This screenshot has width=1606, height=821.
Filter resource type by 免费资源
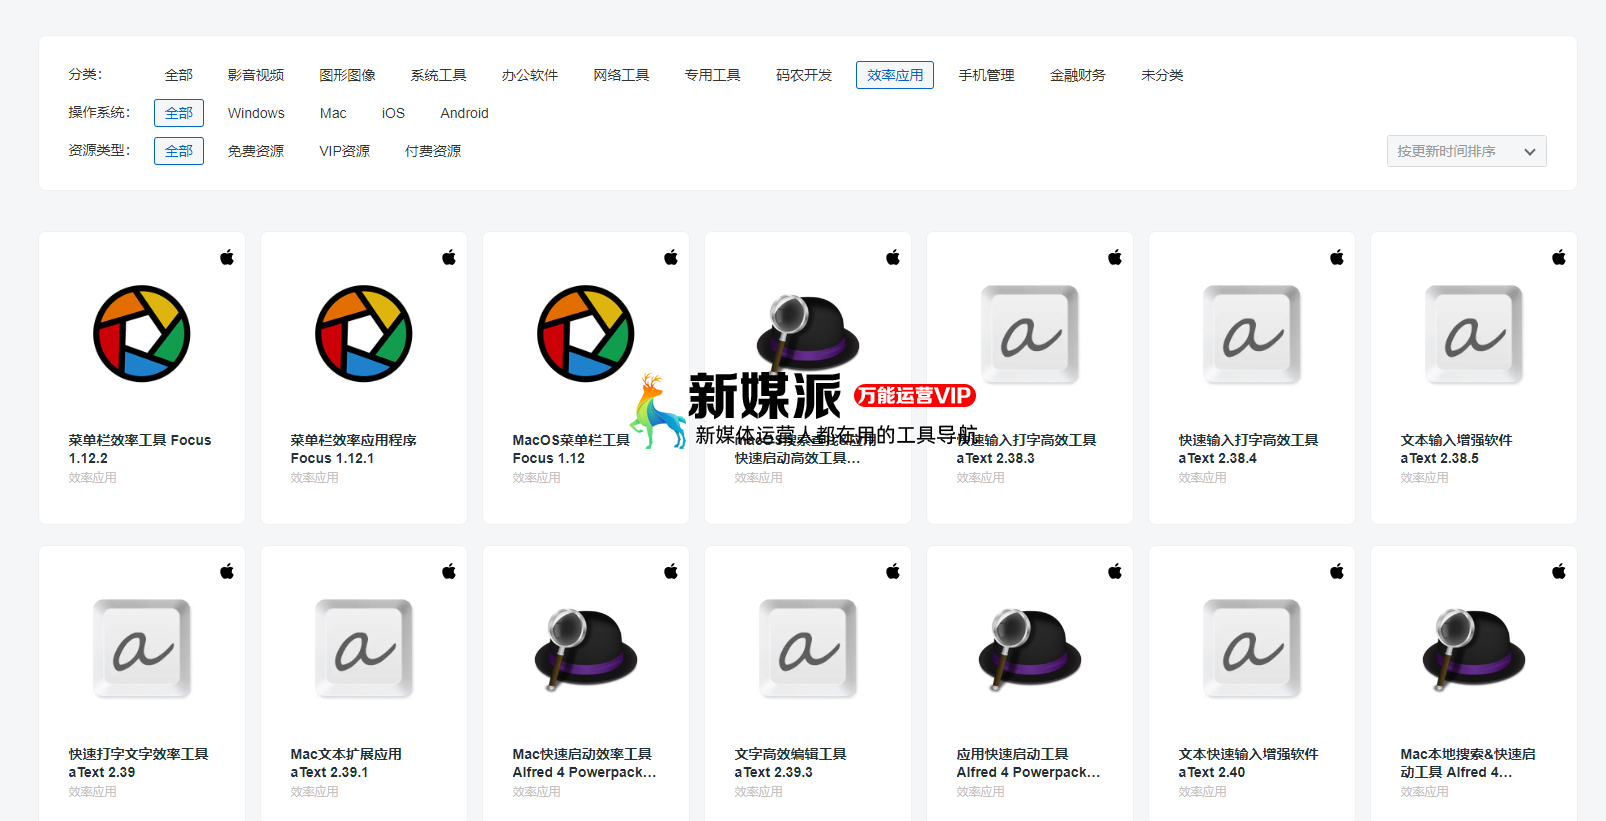pos(256,151)
